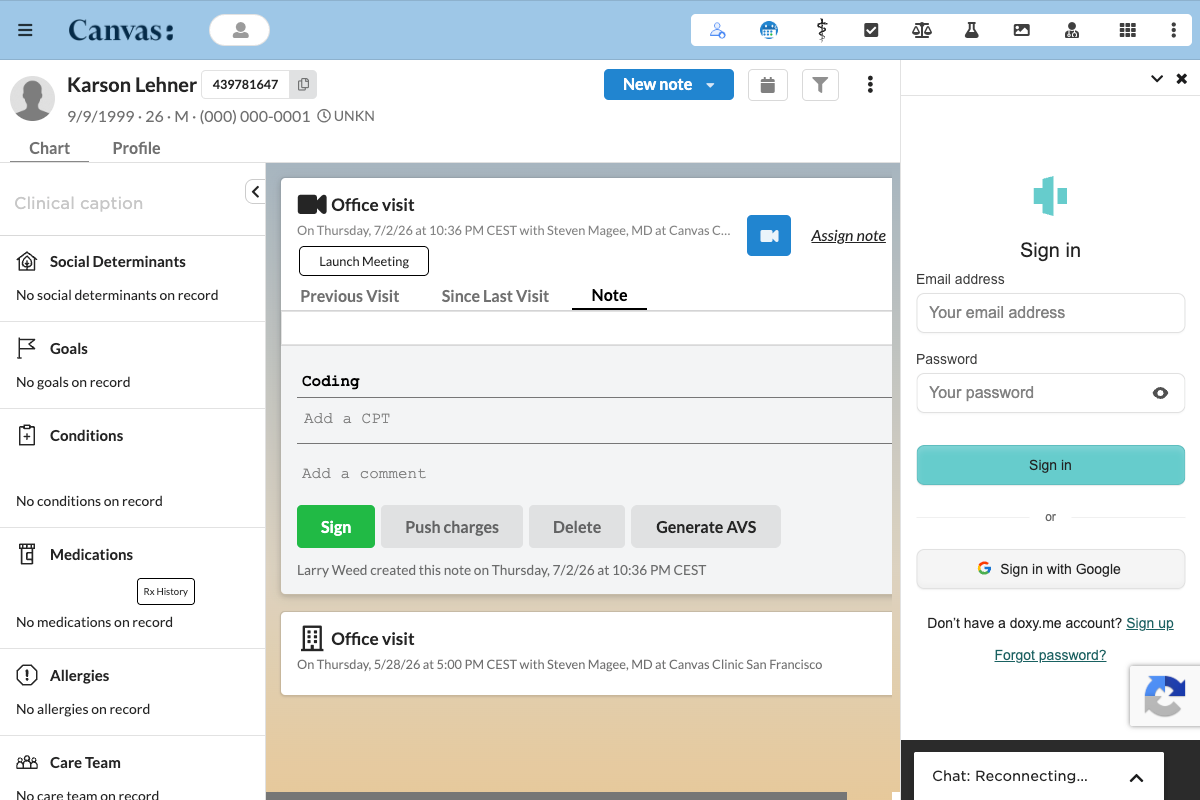Select the Note tab

[609, 296]
